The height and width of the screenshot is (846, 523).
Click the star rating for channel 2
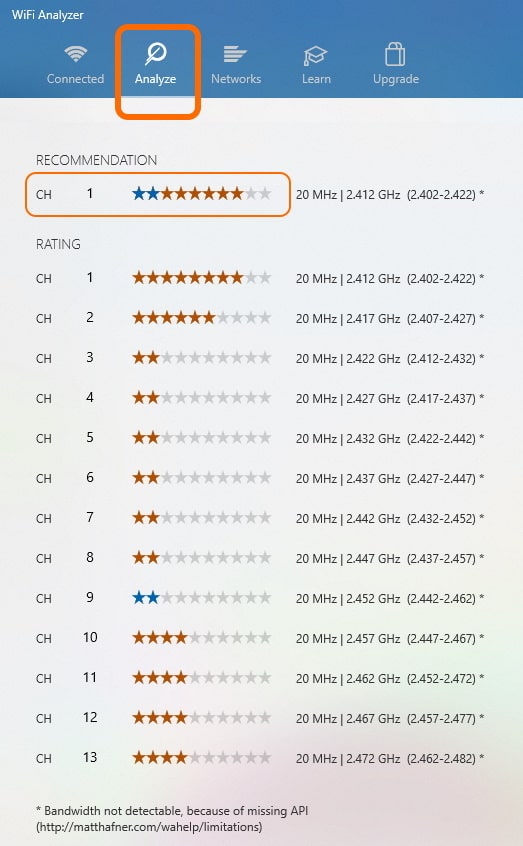[202, 318]
